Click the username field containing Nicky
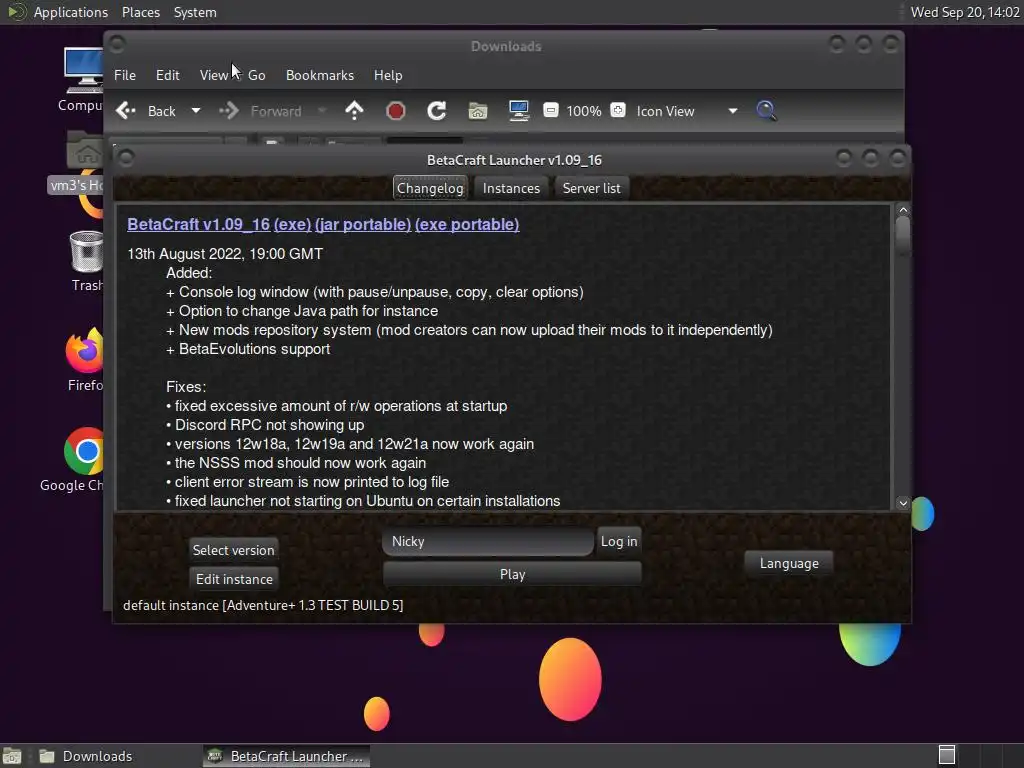Viewport: 1024px width, 768px height. [488, 541]
